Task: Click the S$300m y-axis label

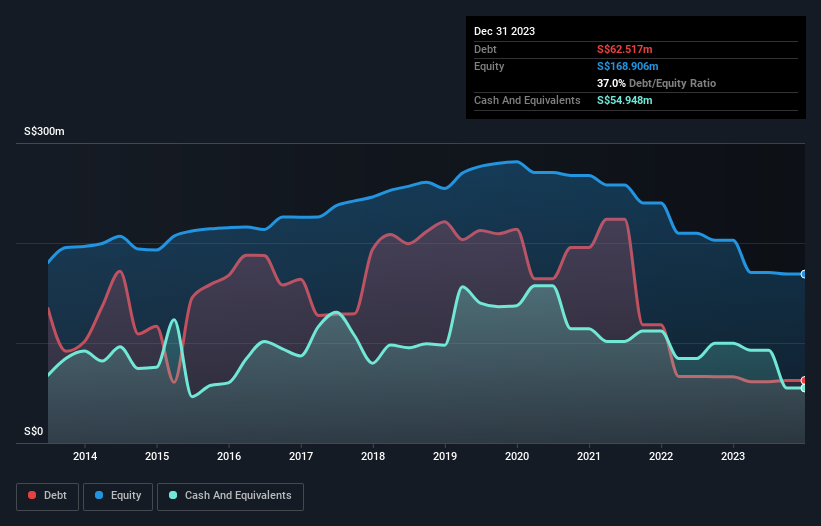Action: [x=44, y=131]
